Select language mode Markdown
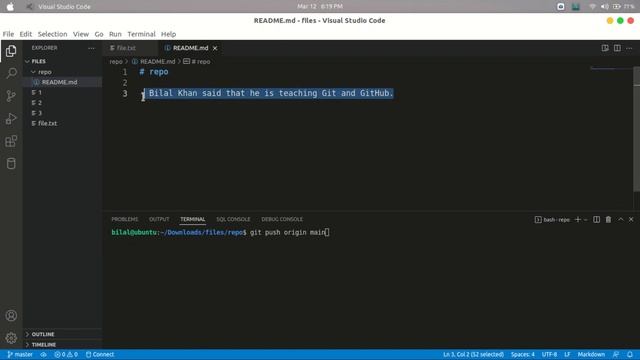 pos(591,354)
